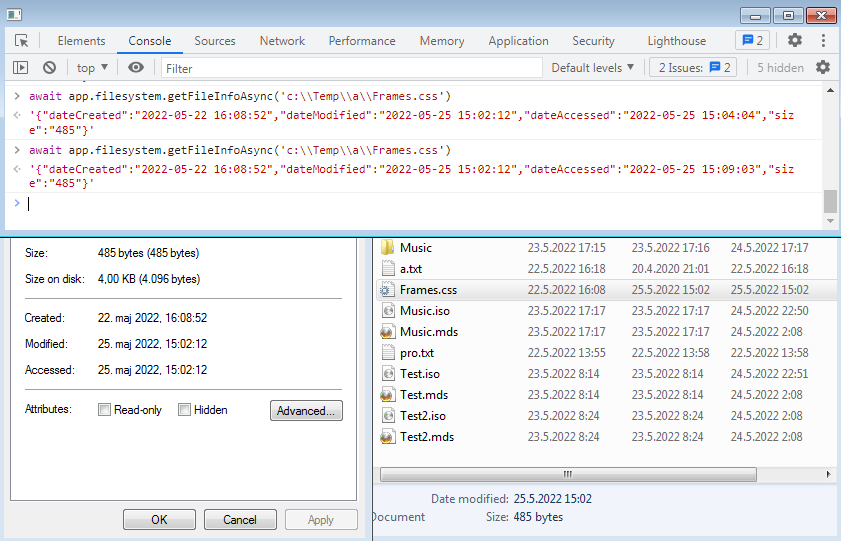Click the Cancel button
Viewport: 841px width, 541px height.
pyautogui.click(x=240, y=520)
